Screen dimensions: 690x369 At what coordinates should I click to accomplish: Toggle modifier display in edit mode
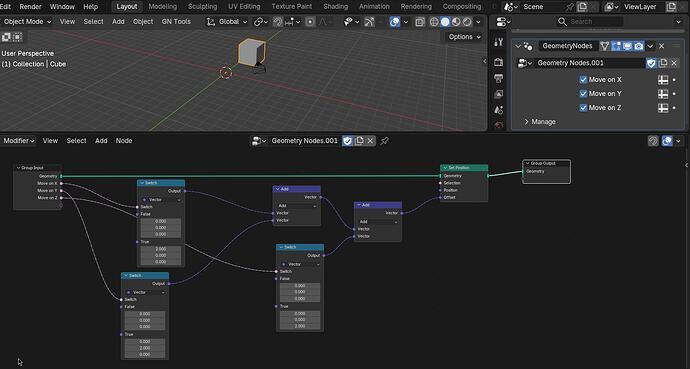click(x=616, y=46)
